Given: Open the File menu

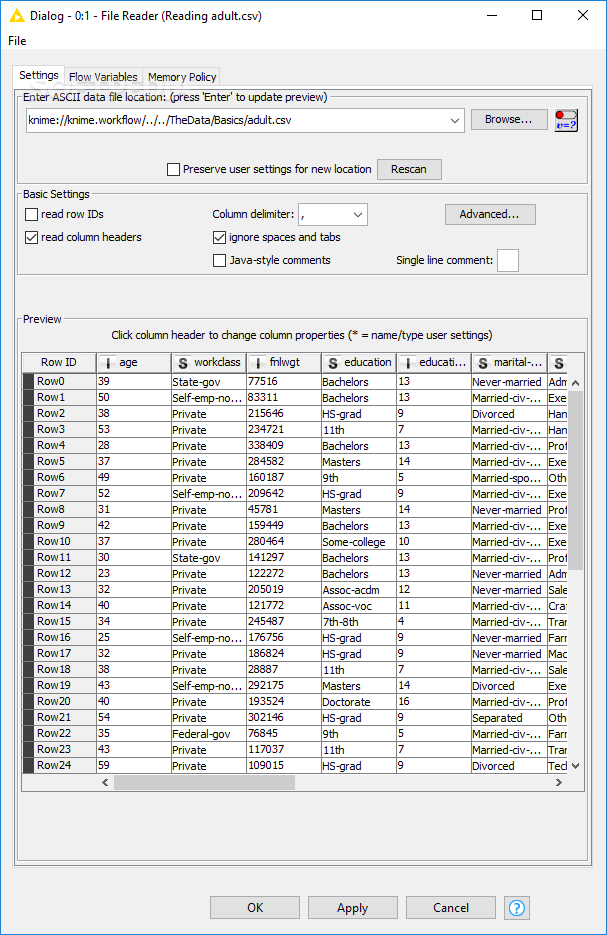Looking at the screenshot, I should coord(17,41).
